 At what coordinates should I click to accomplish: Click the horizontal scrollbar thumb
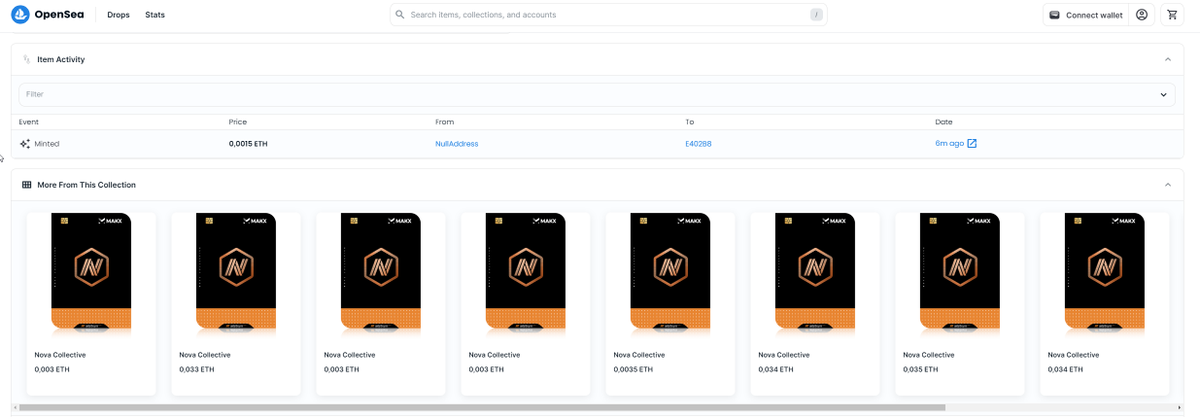pyautogui.click(x=483, y=407)
